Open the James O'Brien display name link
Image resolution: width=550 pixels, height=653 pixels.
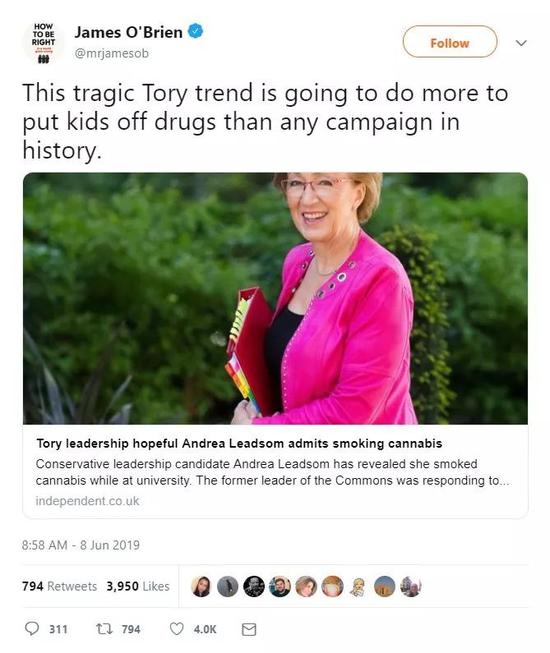click(x=128, y=32)
